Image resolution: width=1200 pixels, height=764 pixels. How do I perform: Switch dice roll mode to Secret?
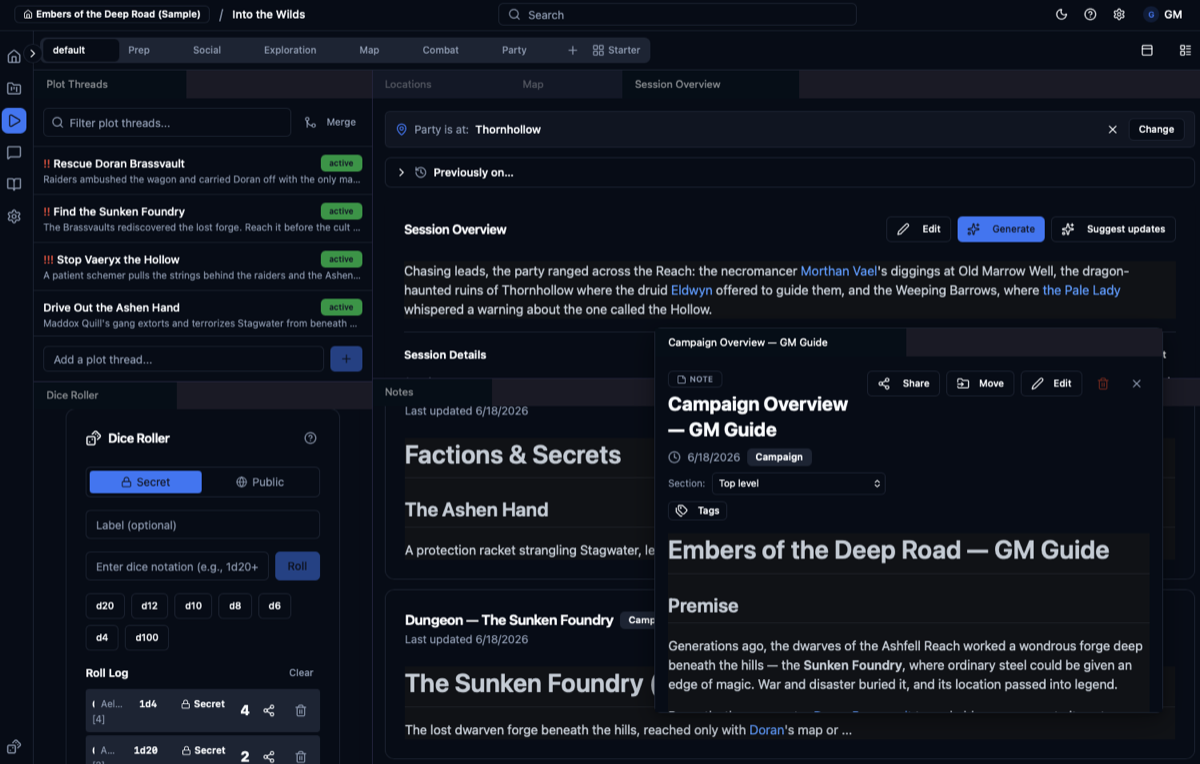click(x=146, y=482)
